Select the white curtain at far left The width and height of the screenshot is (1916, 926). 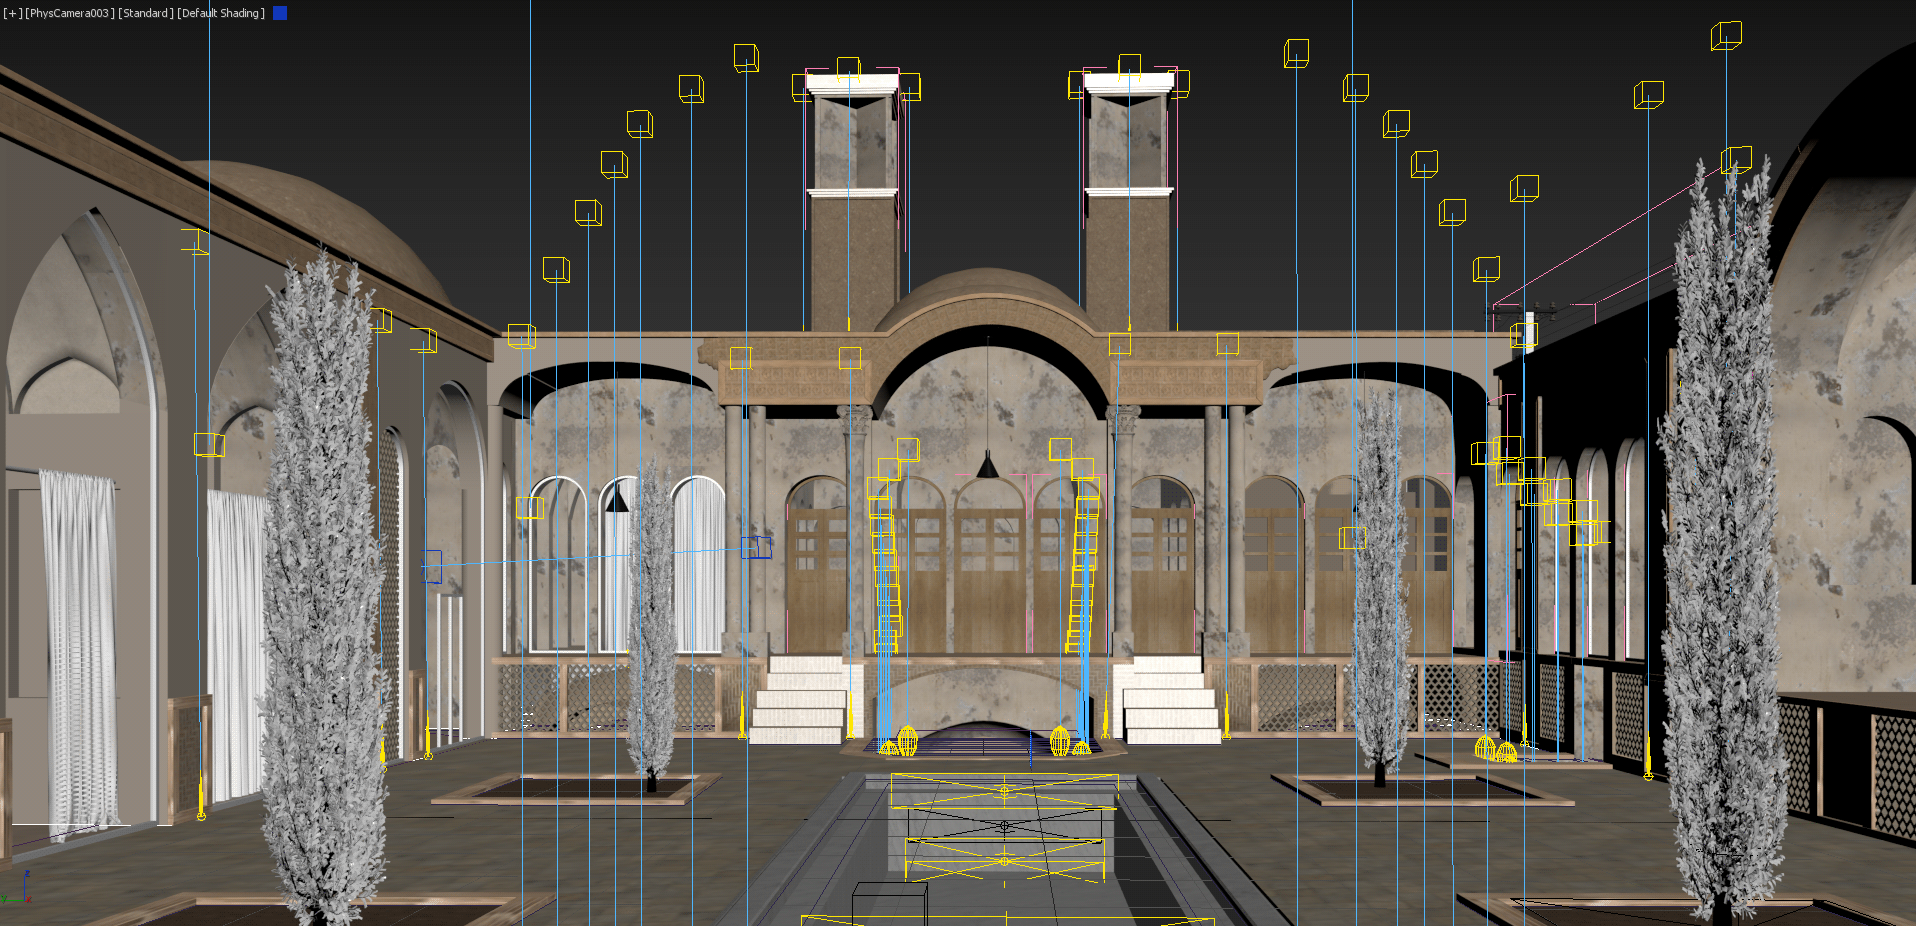coord(78,650)
